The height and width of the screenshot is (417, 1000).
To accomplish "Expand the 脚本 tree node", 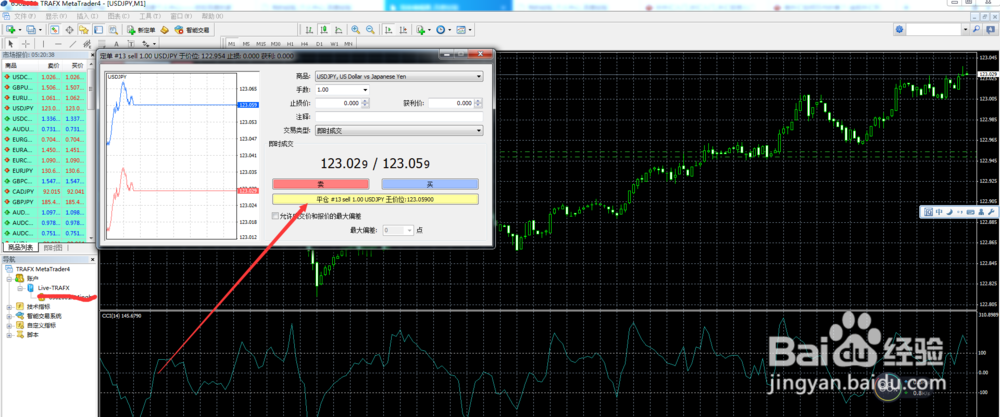I will tap(9, 334).
